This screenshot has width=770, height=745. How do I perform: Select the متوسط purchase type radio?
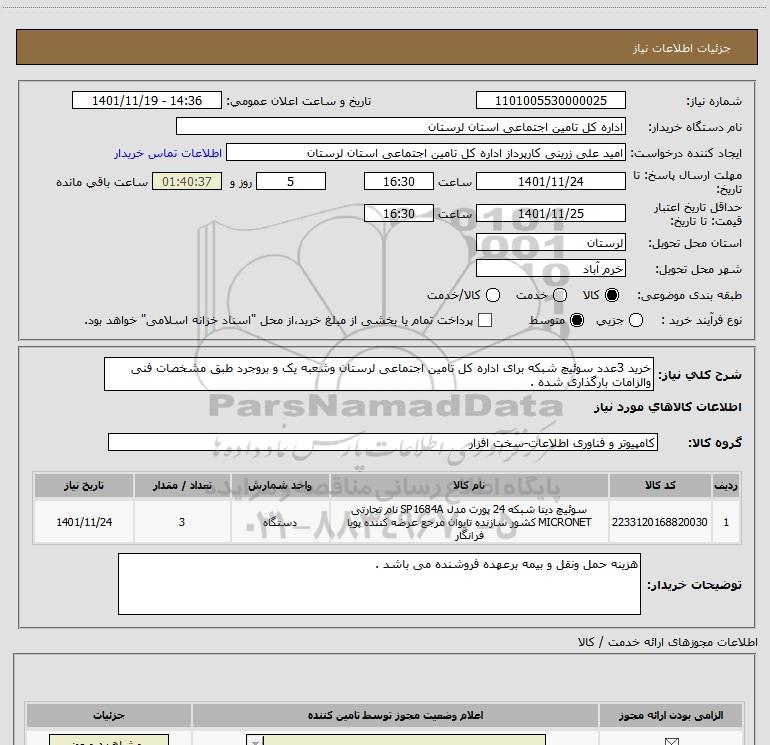tap(577, 320)
